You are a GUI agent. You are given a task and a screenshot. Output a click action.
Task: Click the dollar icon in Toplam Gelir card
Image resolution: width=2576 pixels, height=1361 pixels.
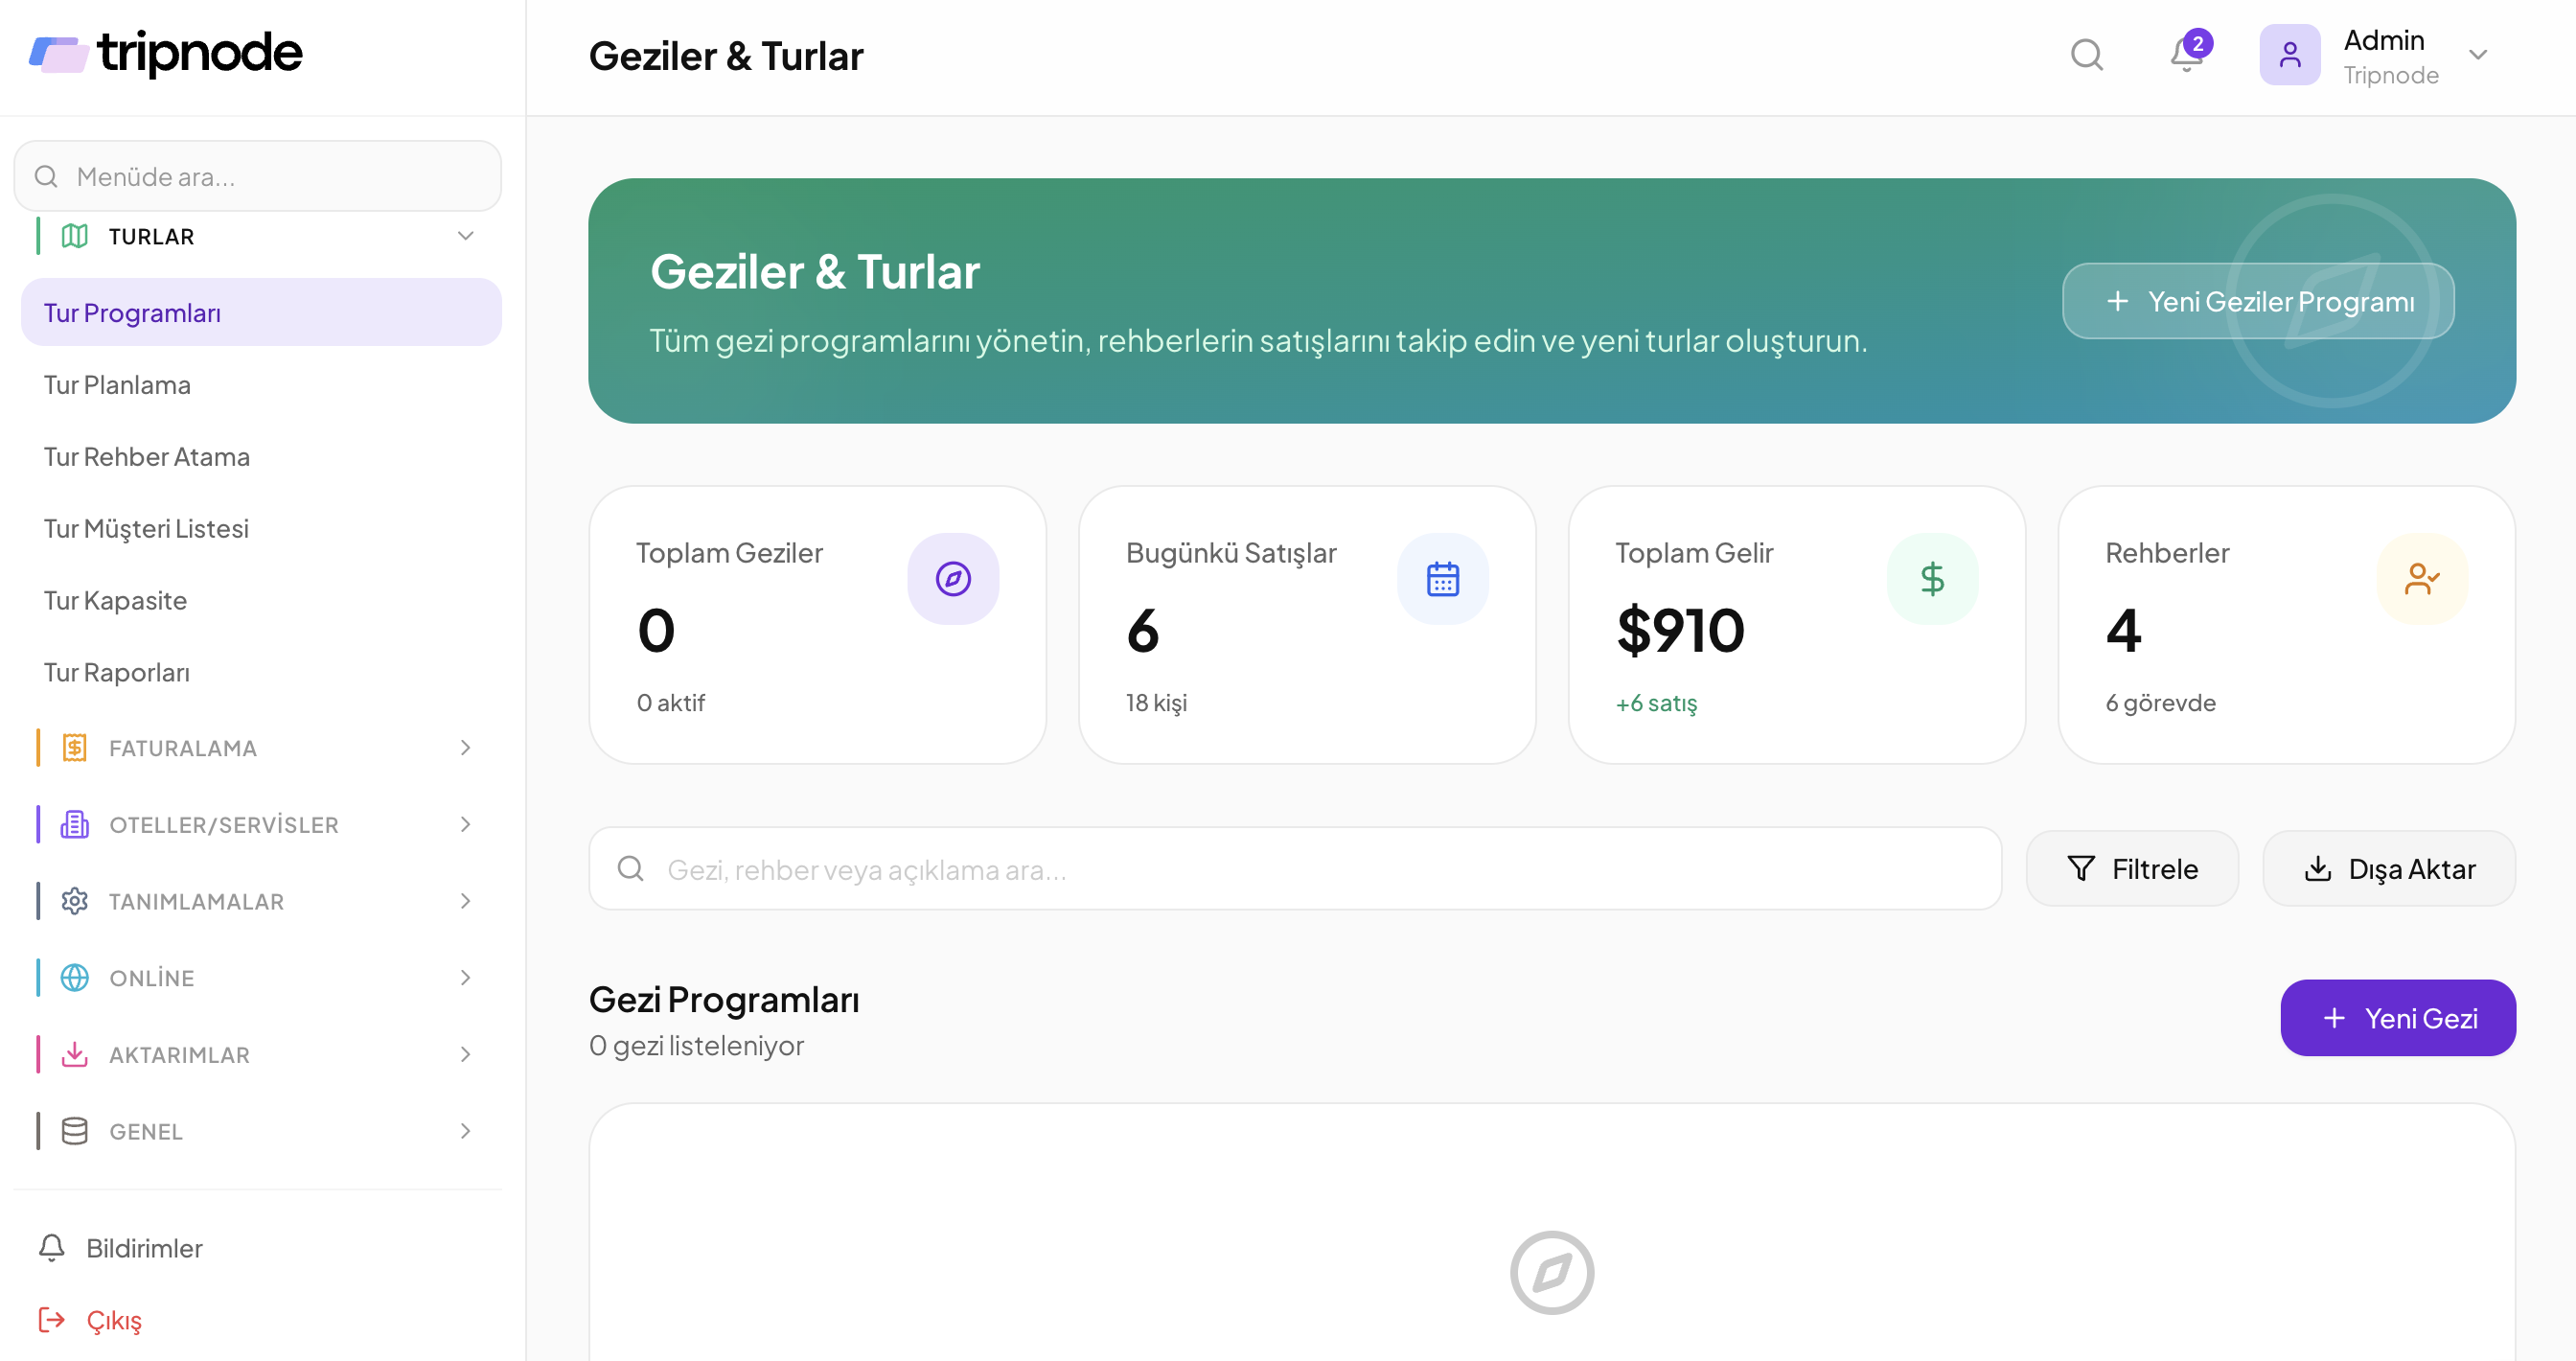[1932, 578]
